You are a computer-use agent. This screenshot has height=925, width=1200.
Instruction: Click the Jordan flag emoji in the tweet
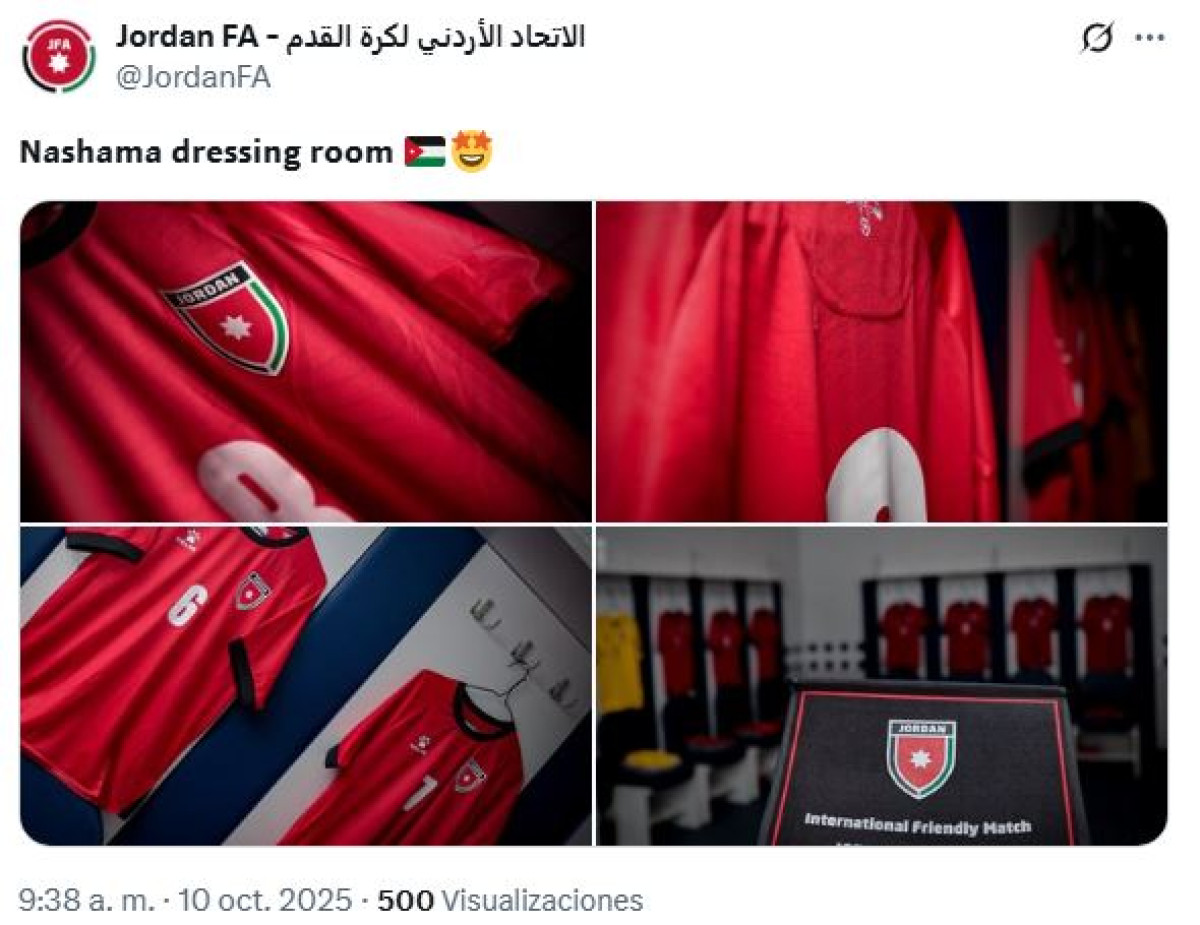click(x=425, y=153)
